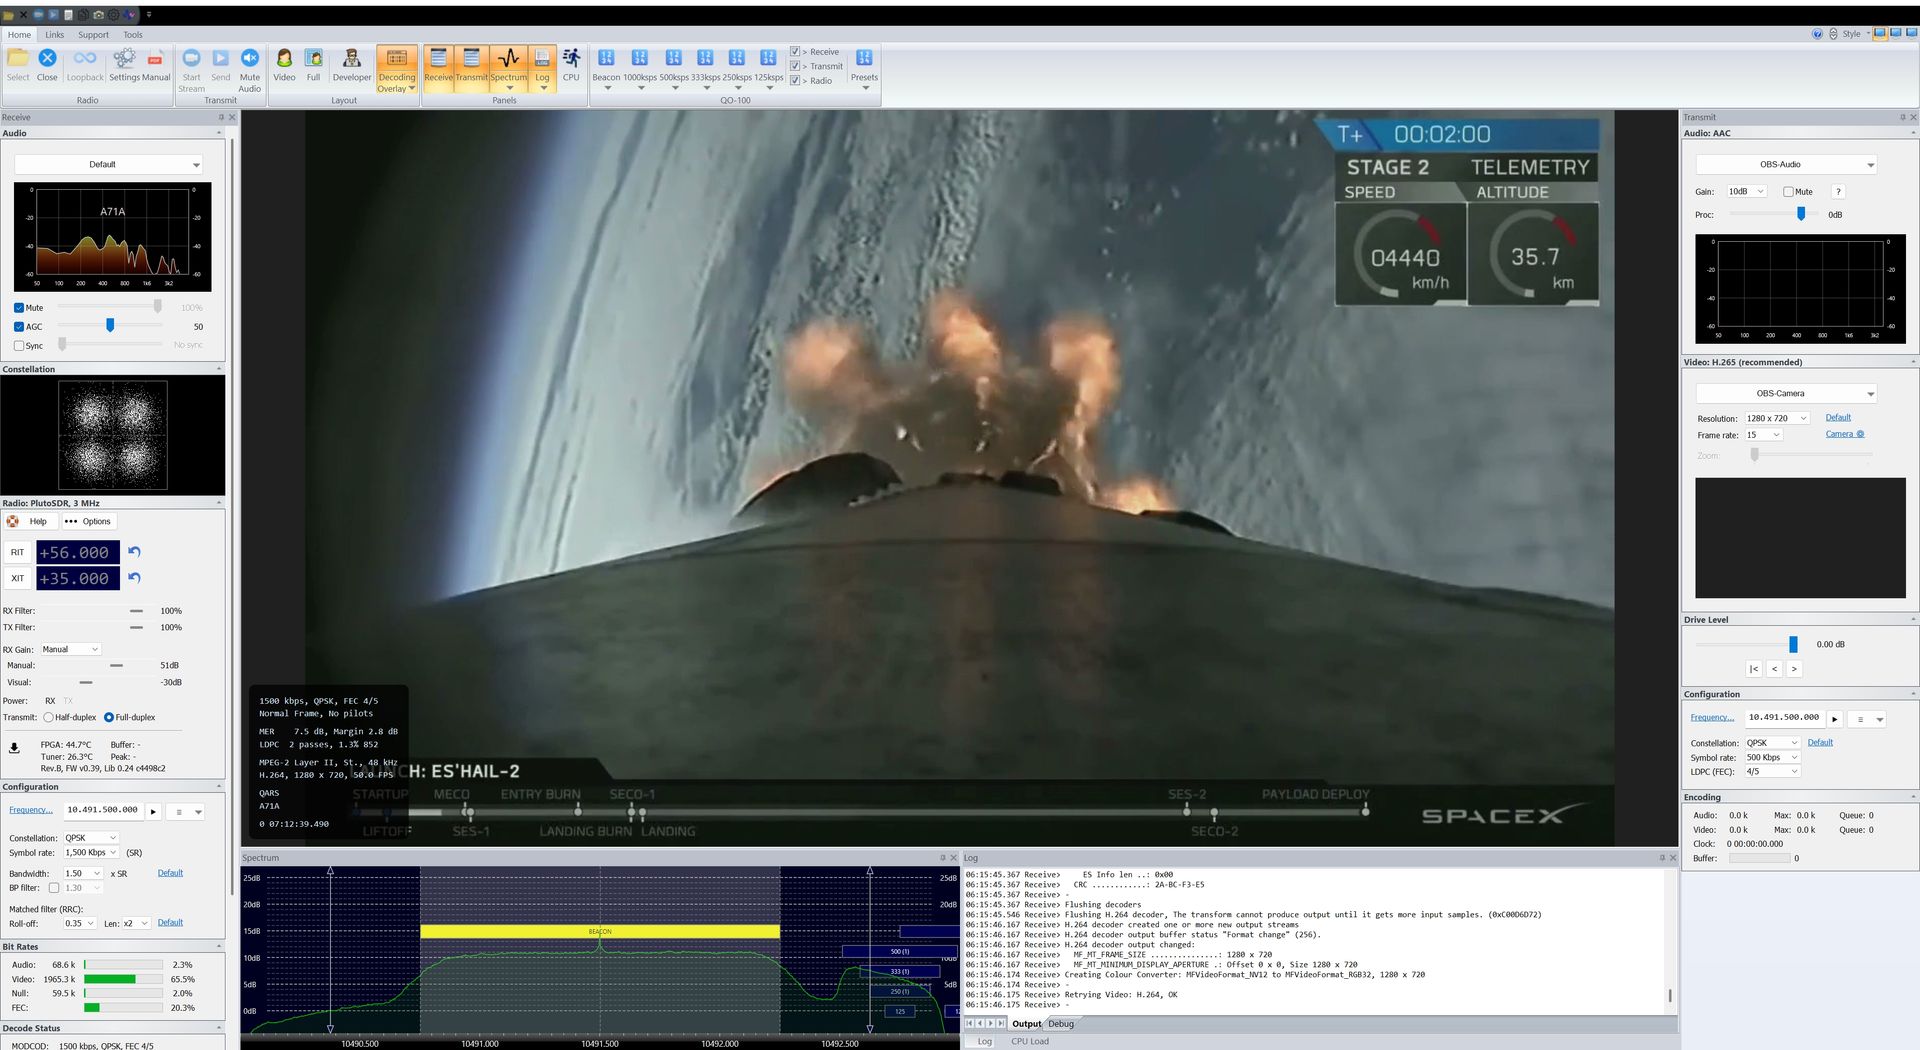1920x1050 pixels.
Task: Click the Options button under PlutoSDR
Action: pos(88,521)
